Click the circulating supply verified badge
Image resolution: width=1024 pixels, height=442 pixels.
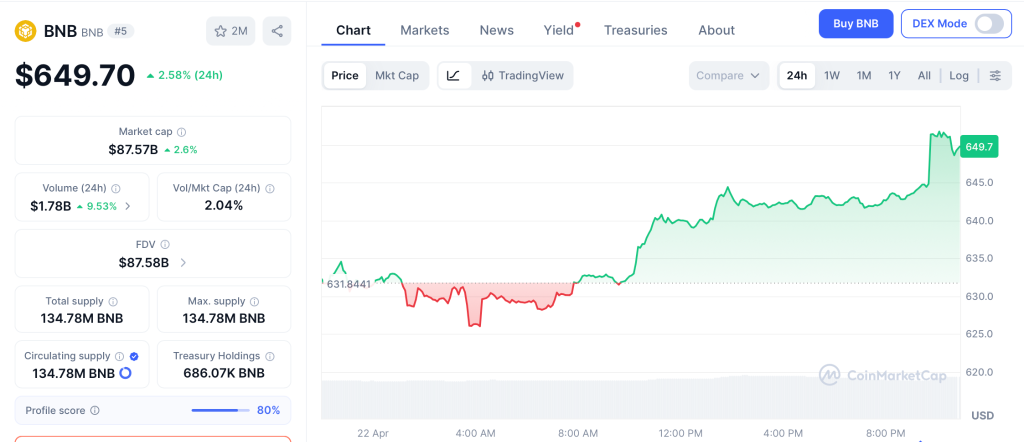(x=134, y=356)
